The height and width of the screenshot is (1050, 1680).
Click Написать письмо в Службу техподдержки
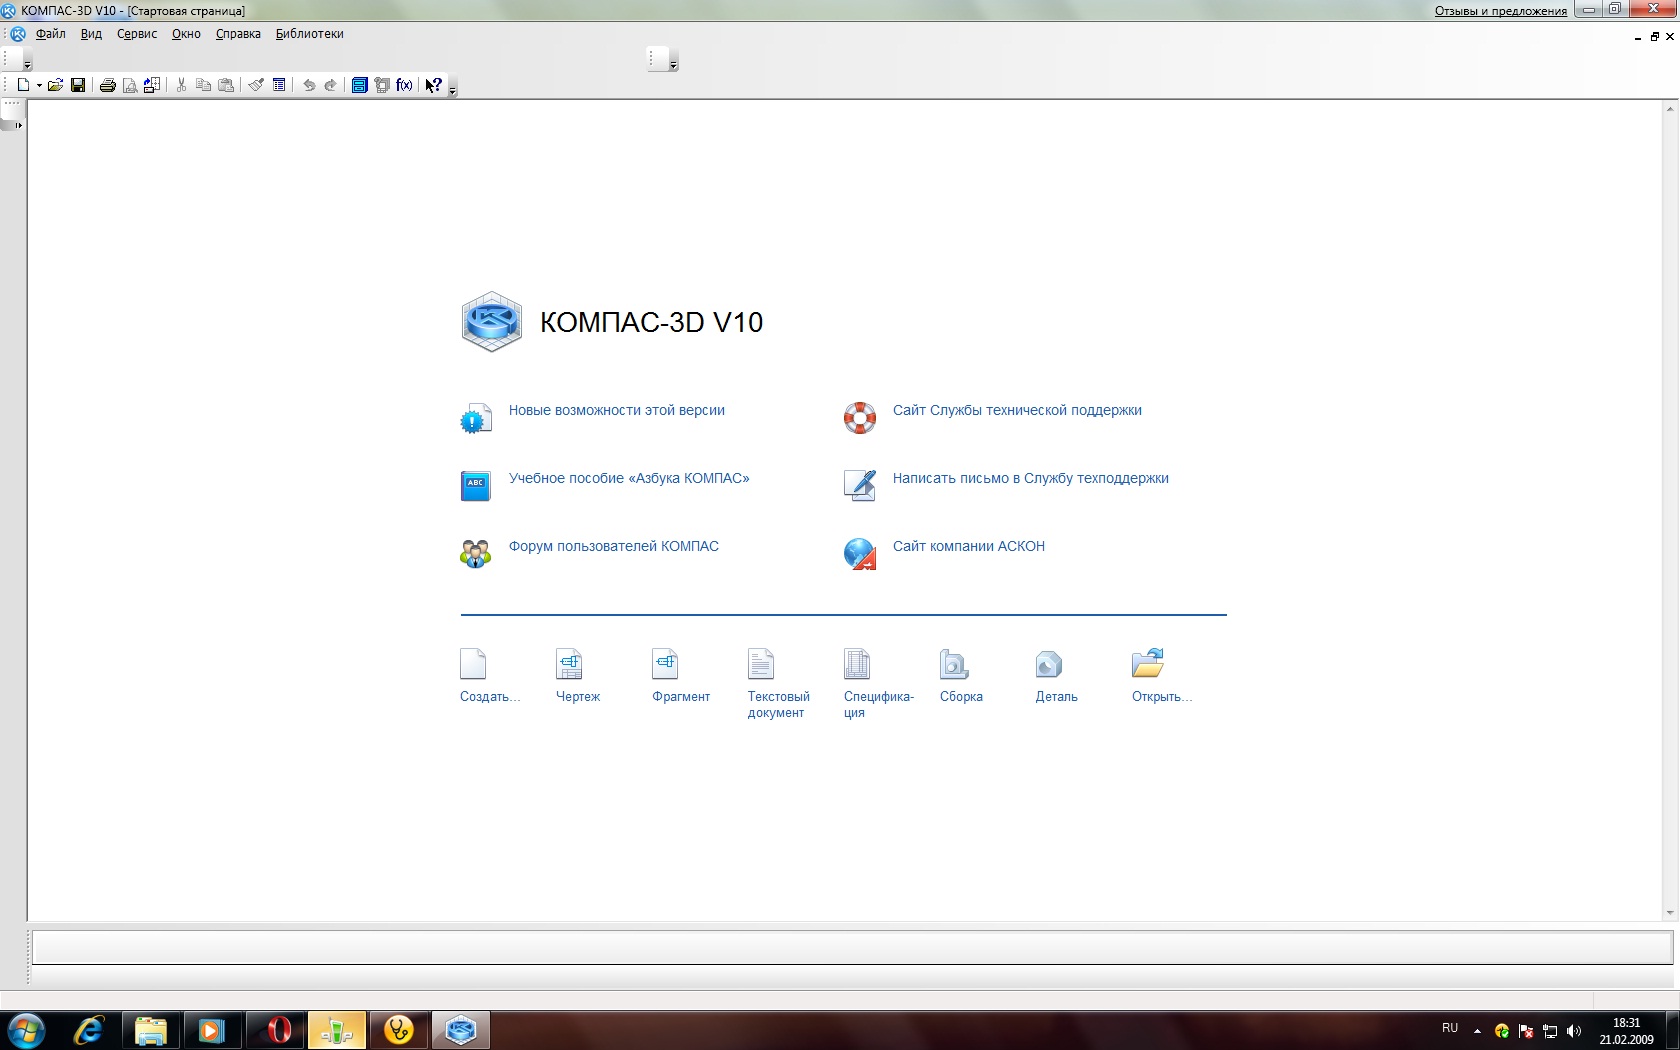[1030, 478]
